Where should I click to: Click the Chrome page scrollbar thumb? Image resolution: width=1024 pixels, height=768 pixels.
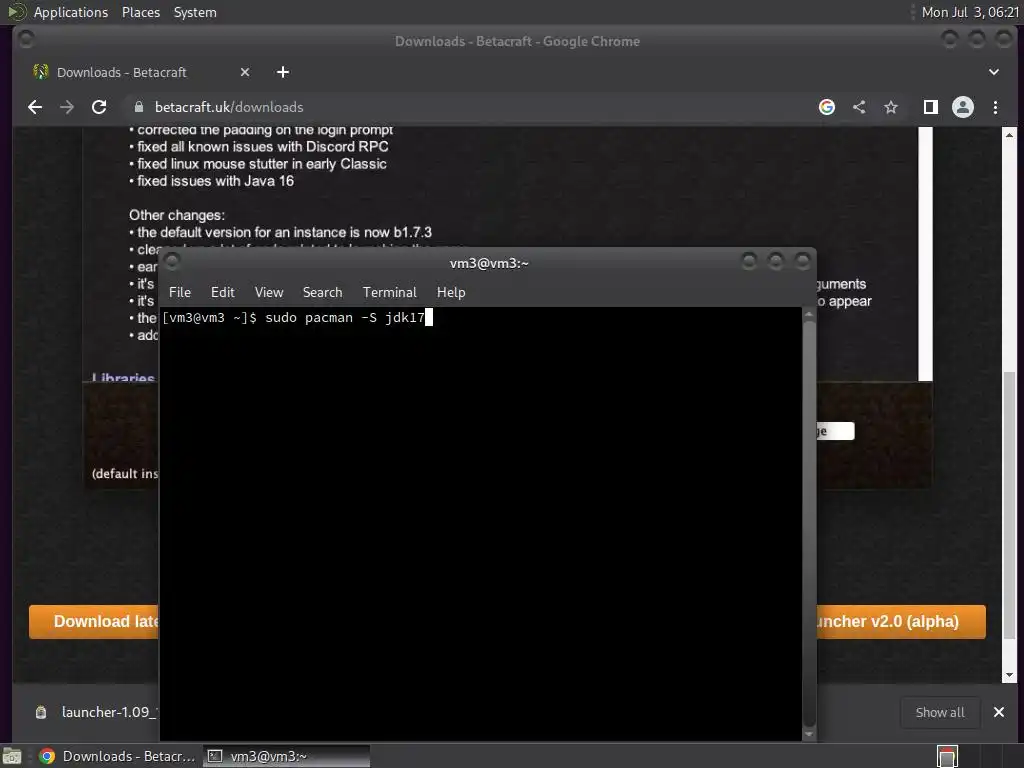pyautogui.click(x=1009, y=503)
